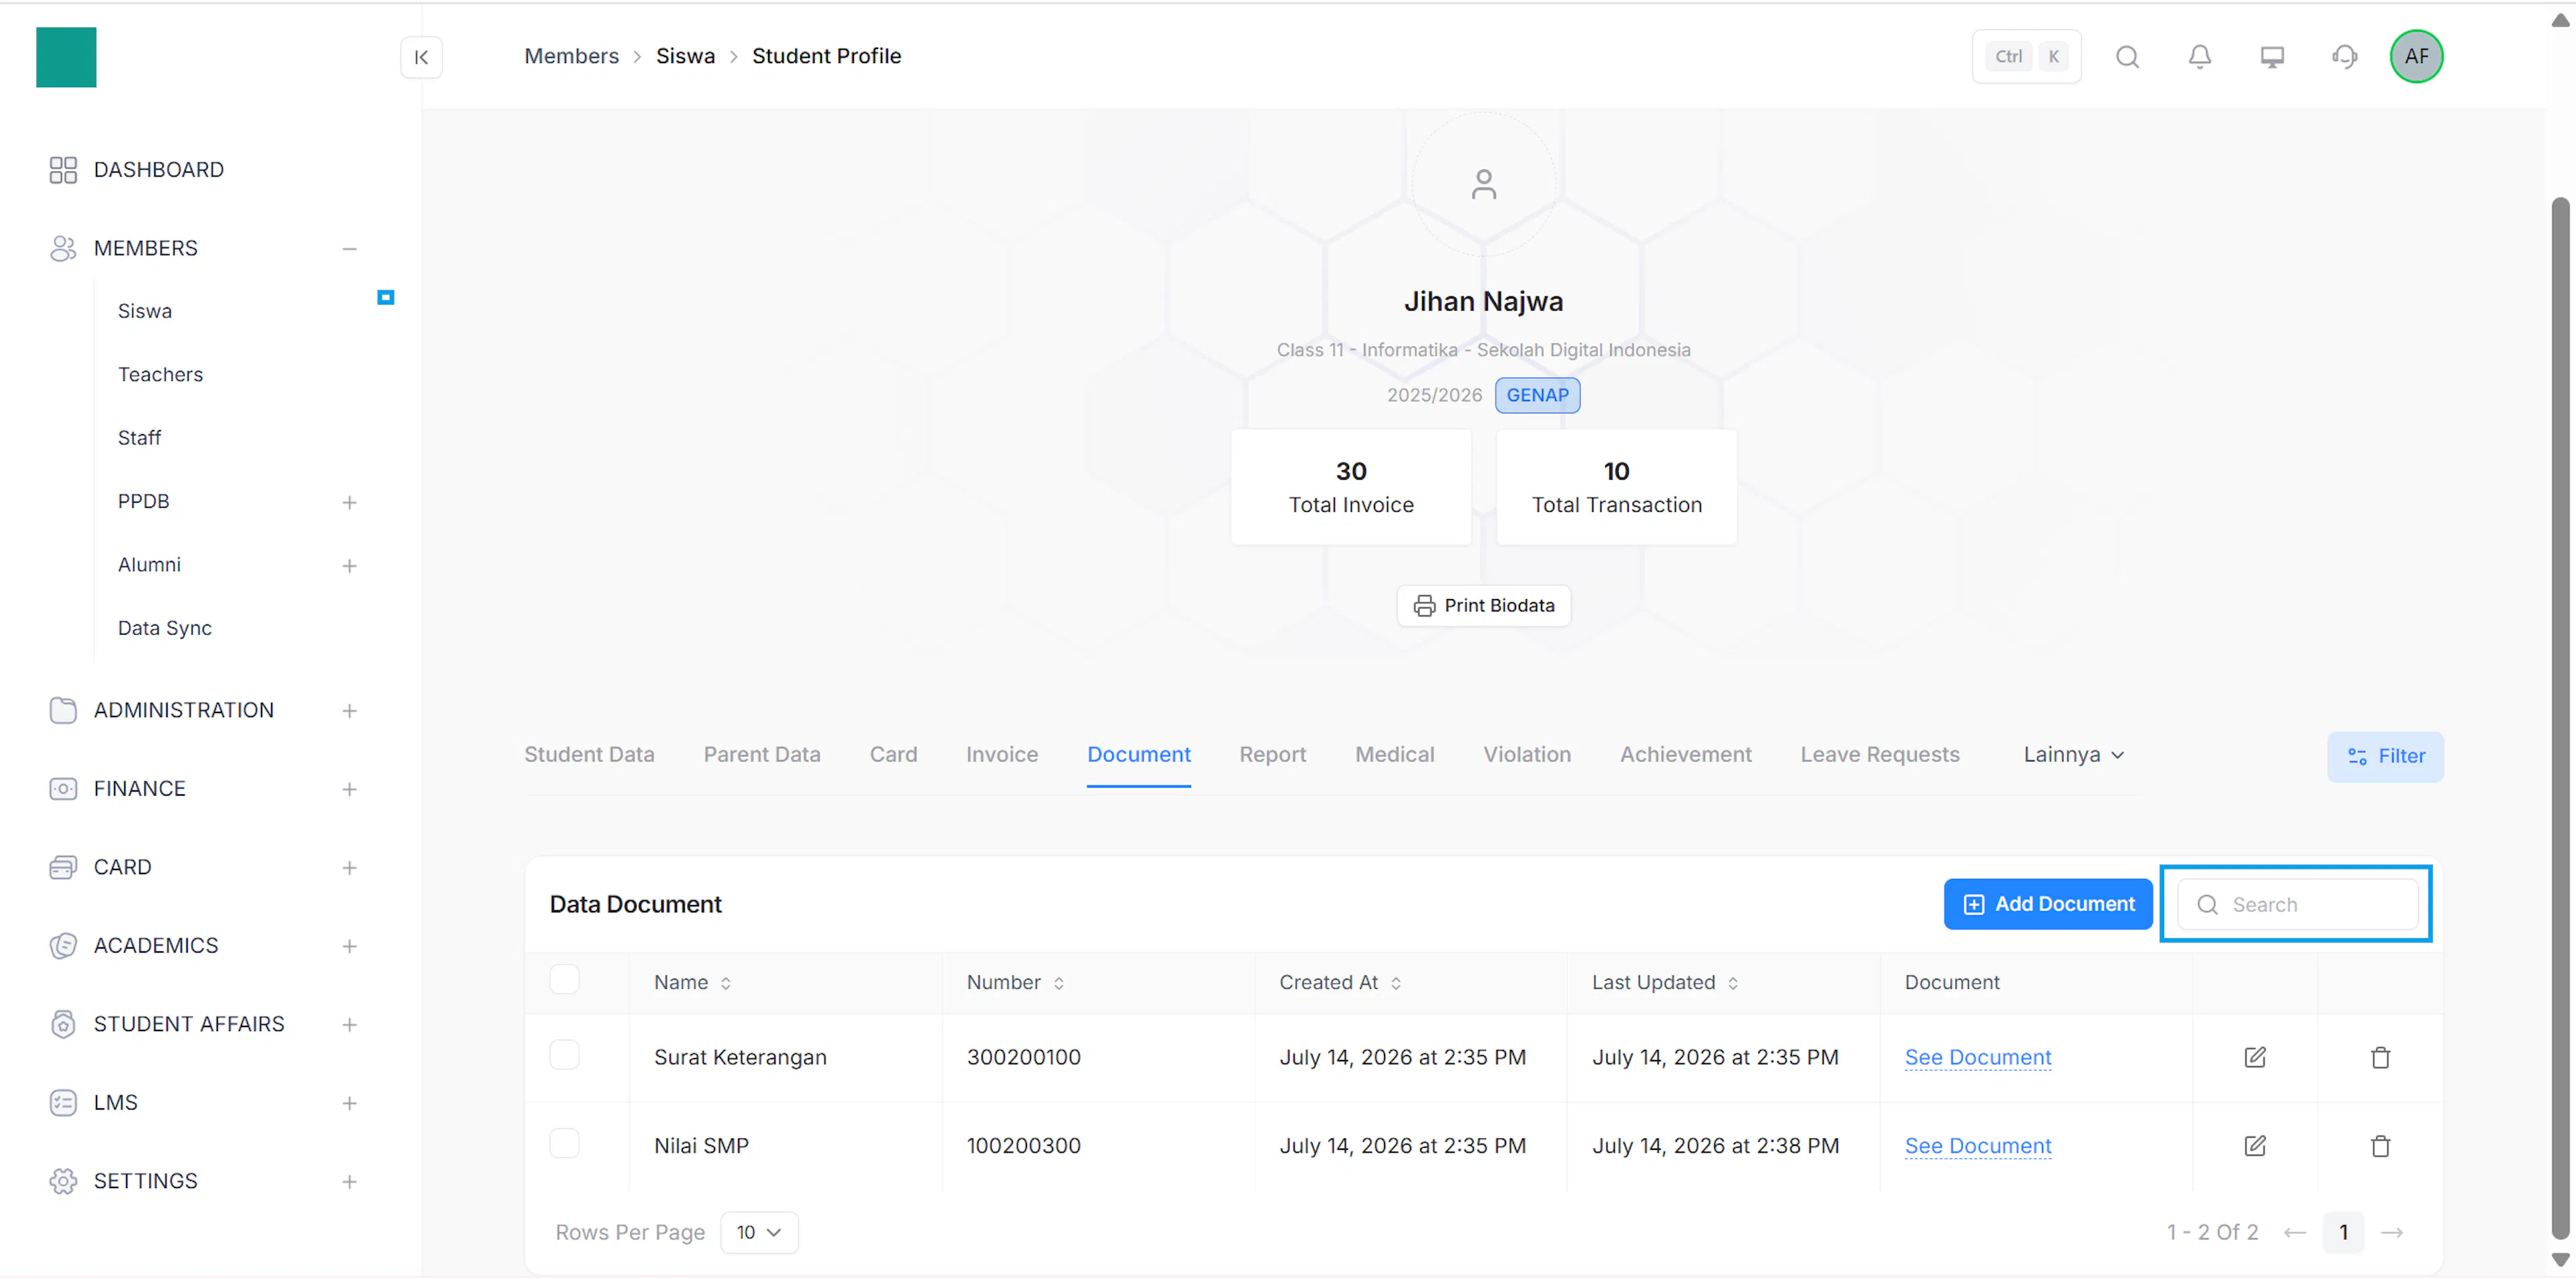Switch to the Medical tab
This screenshot has width=2576, height=1278.
click(x=1394, y=755)
